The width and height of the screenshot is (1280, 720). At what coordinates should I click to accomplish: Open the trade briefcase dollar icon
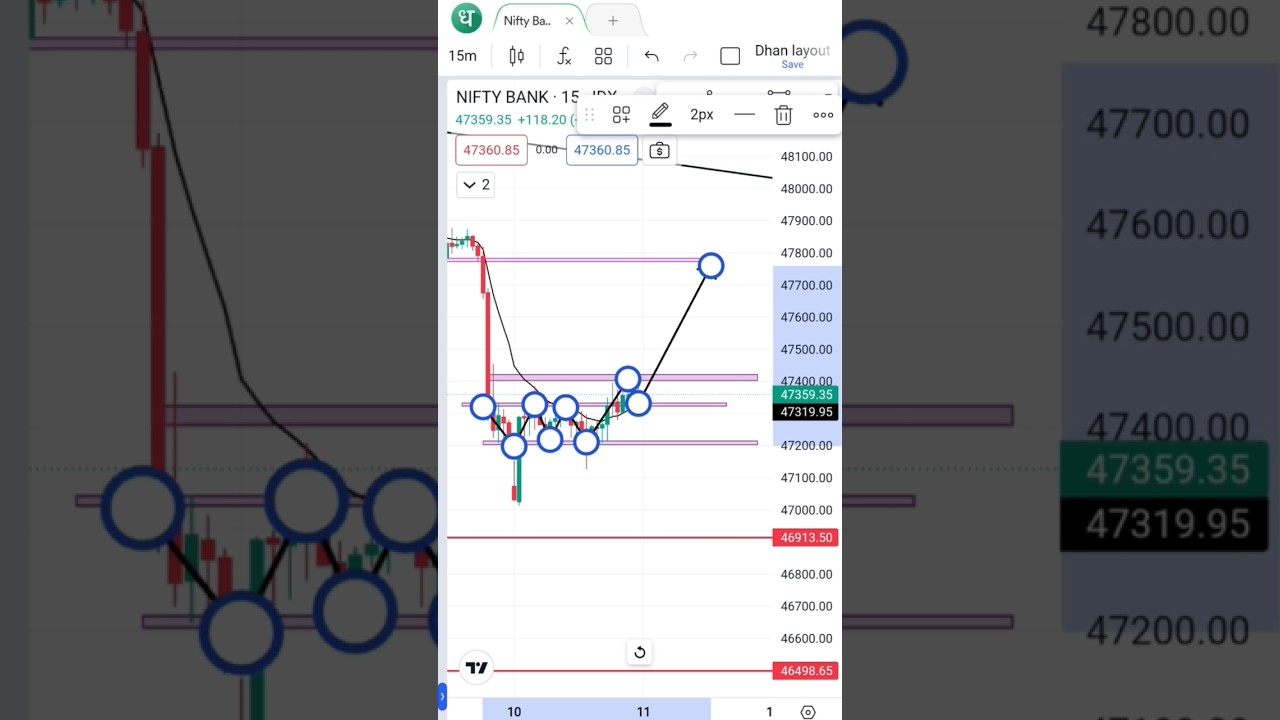click(x=659, y=151)
